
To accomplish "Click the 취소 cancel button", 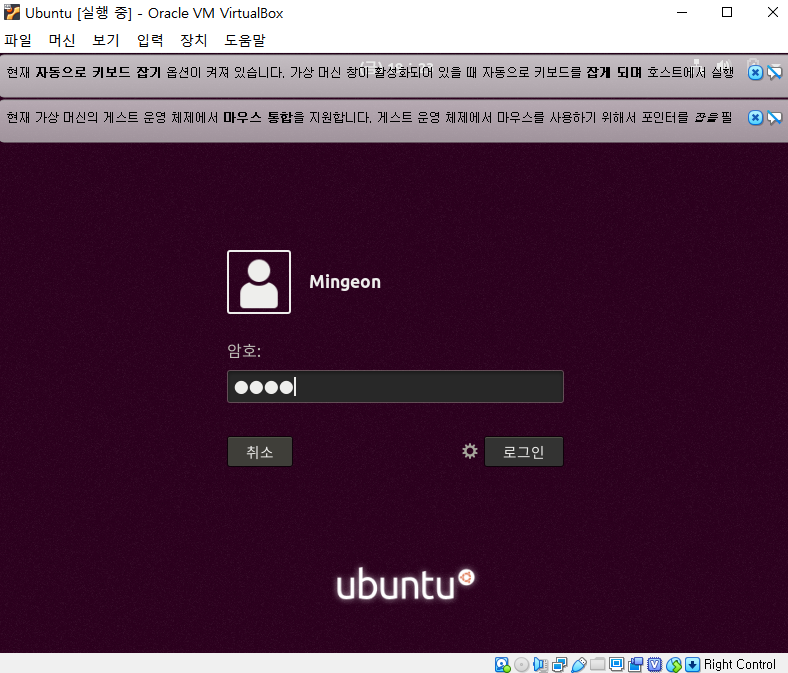I will pos(260,451).
